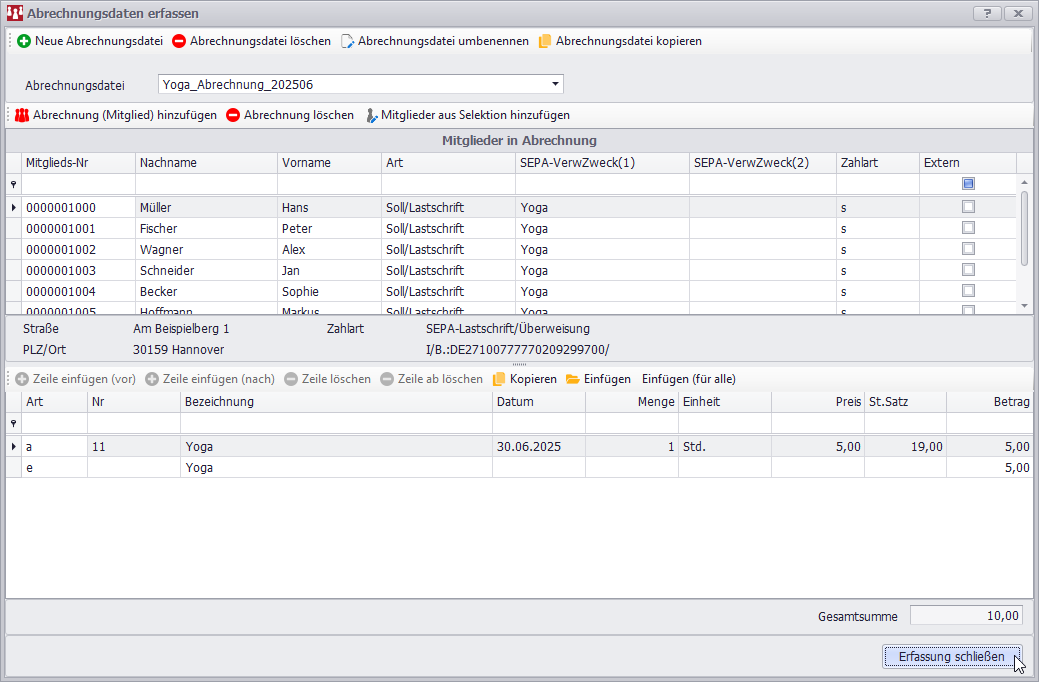
Task: Click Mitglieder aus Selektion hinzufügen icon
Action: coord(371,115)
